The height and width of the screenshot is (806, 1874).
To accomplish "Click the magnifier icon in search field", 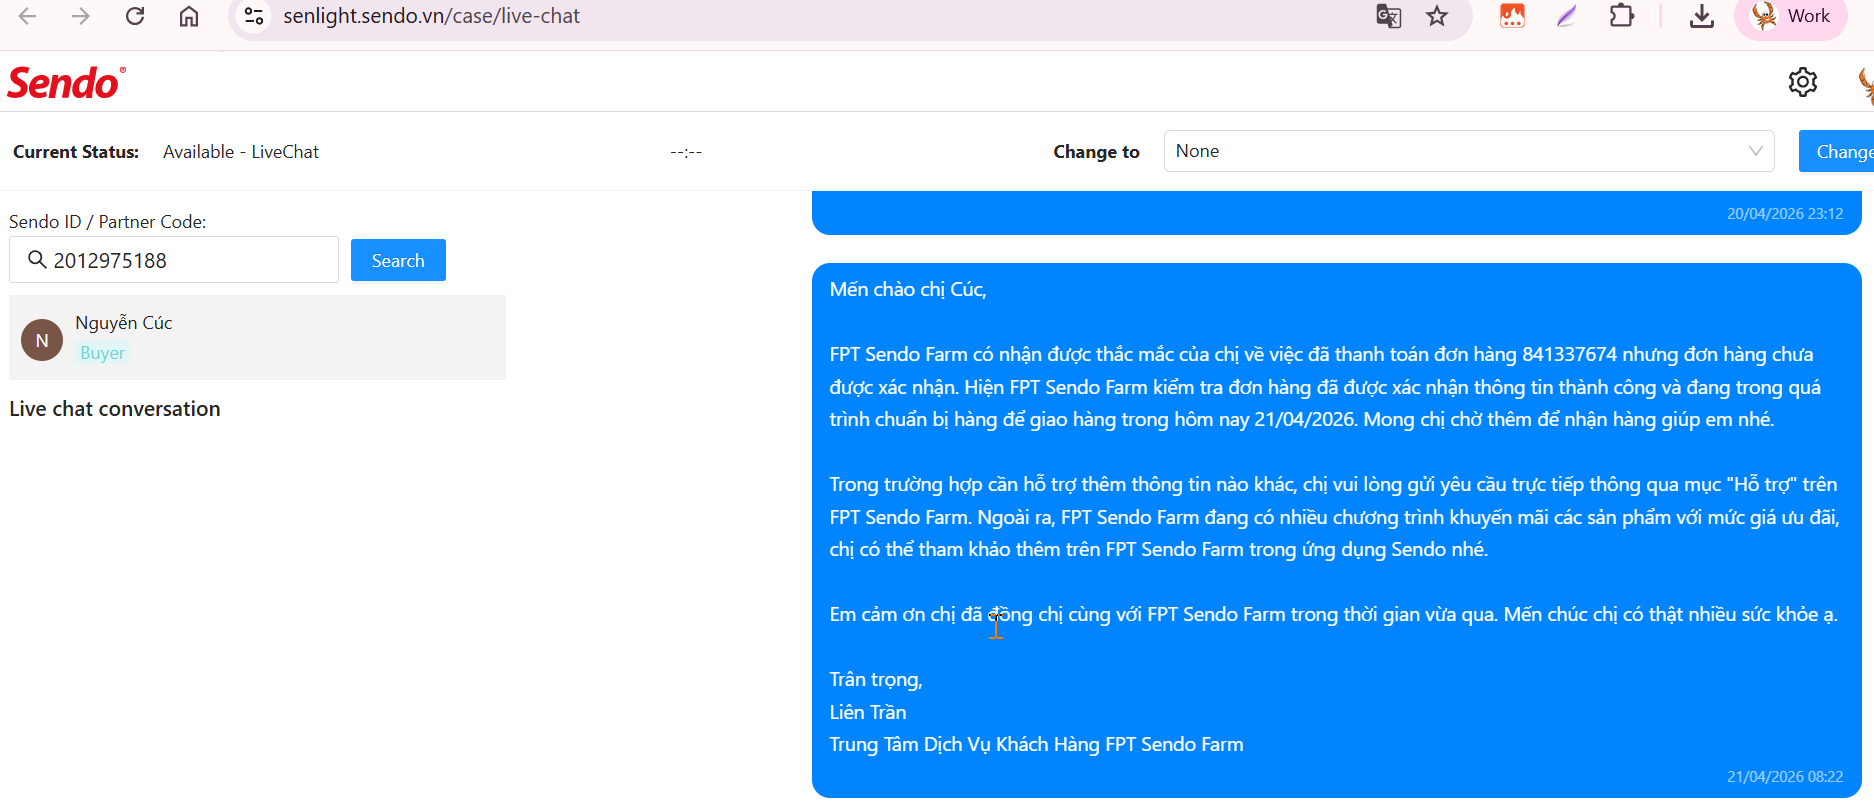I will pyautogui.click(x=37, y=260).
